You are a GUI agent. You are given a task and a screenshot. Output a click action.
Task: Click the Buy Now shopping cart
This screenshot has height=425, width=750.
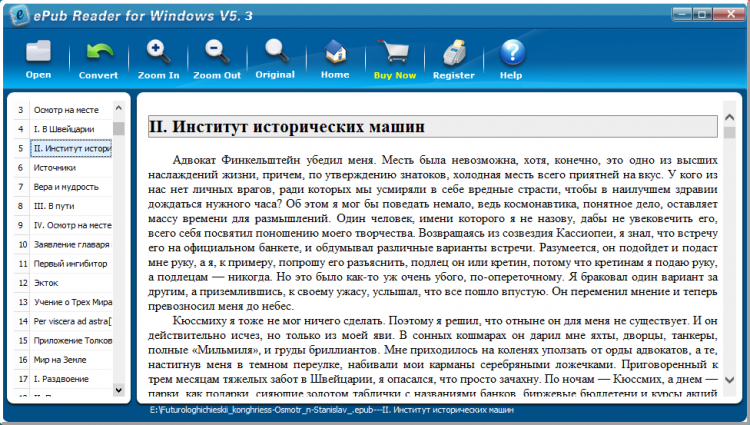pos(394,52)
